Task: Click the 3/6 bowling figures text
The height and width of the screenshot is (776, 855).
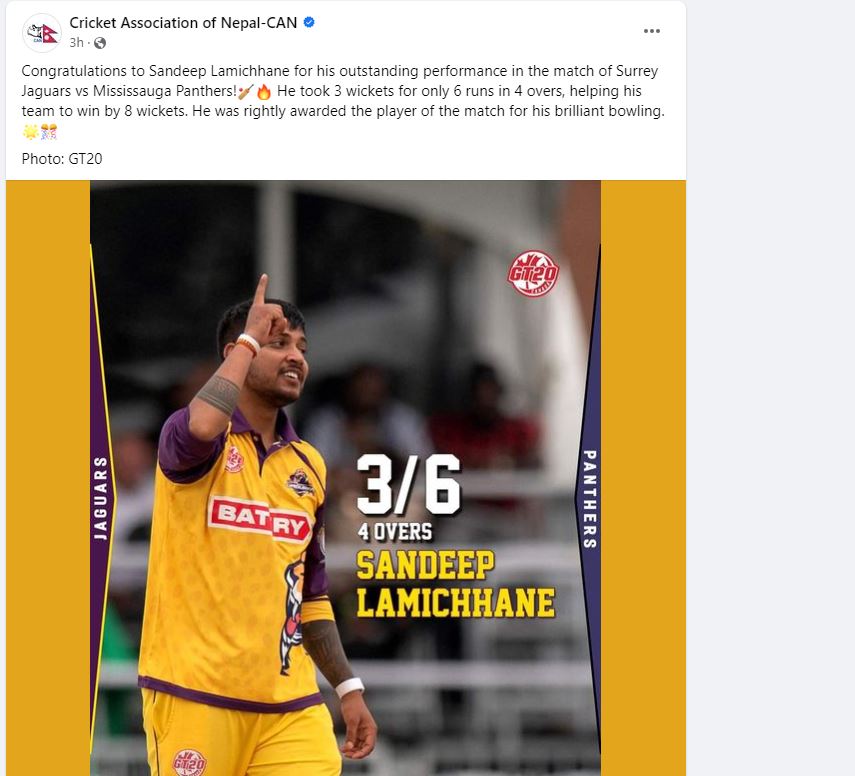Action: point(408,485)
